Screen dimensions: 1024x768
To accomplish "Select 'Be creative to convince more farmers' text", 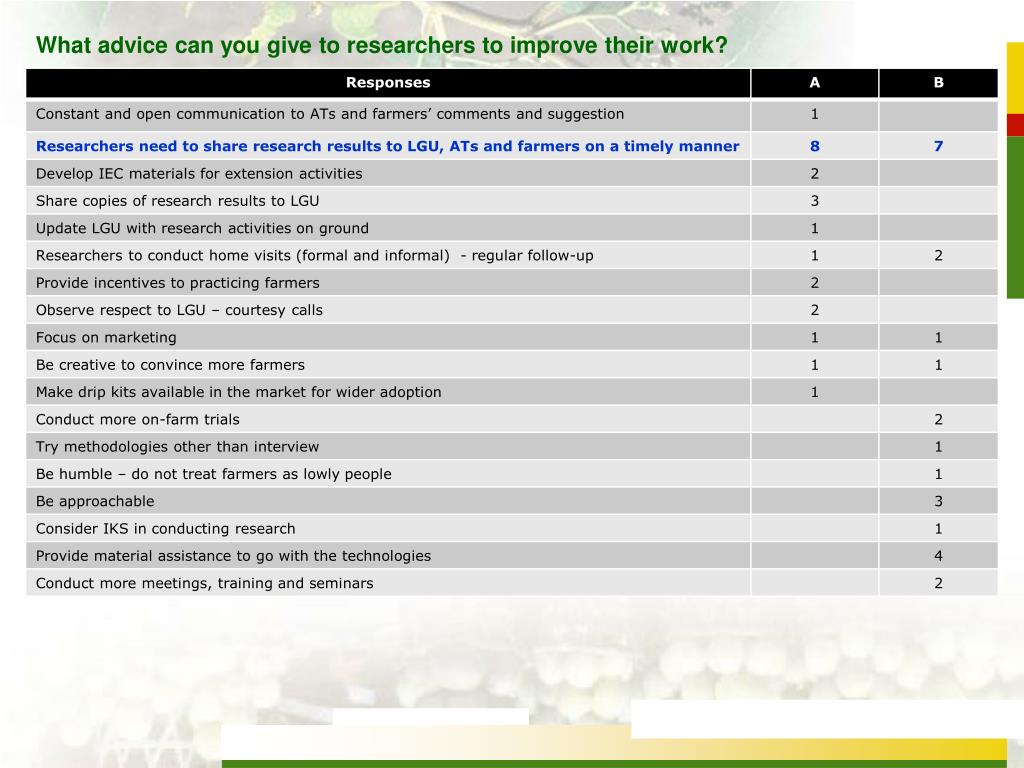I will (170, 365).
